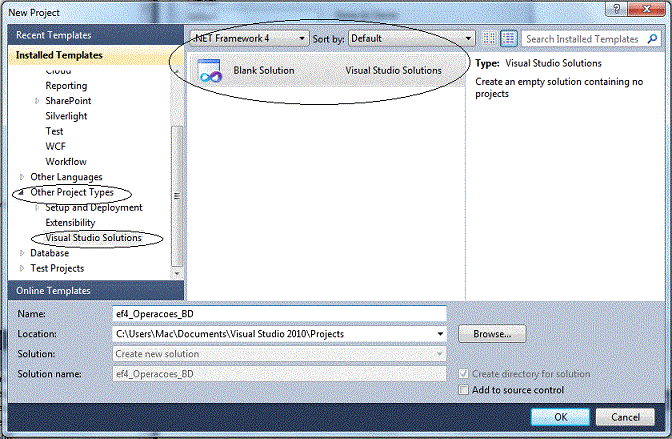Open the Sort by Default dropdown
Image resolution: width=672 pixels, height=439 pixels.
411,39
